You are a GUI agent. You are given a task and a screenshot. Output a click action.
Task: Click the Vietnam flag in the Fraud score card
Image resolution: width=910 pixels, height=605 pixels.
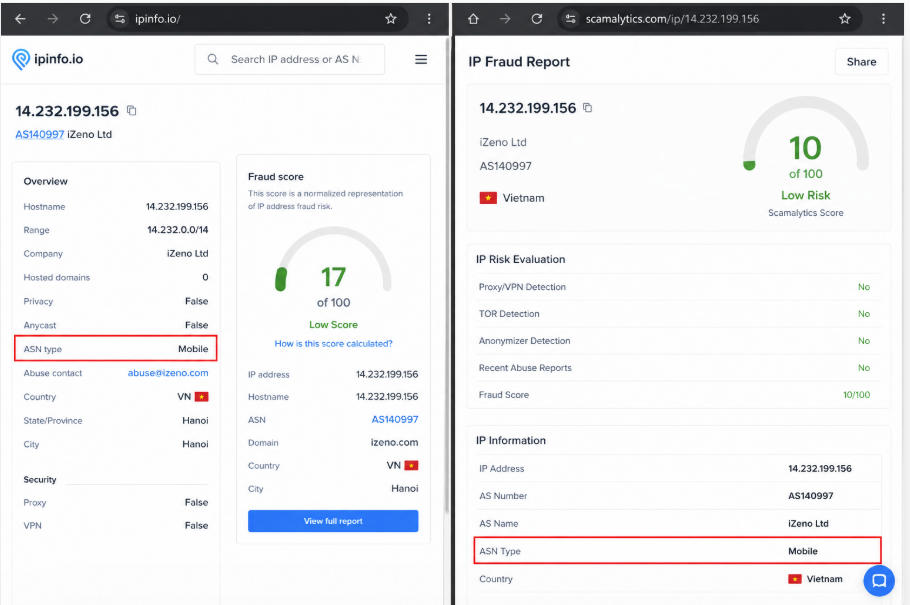(411, 466)
